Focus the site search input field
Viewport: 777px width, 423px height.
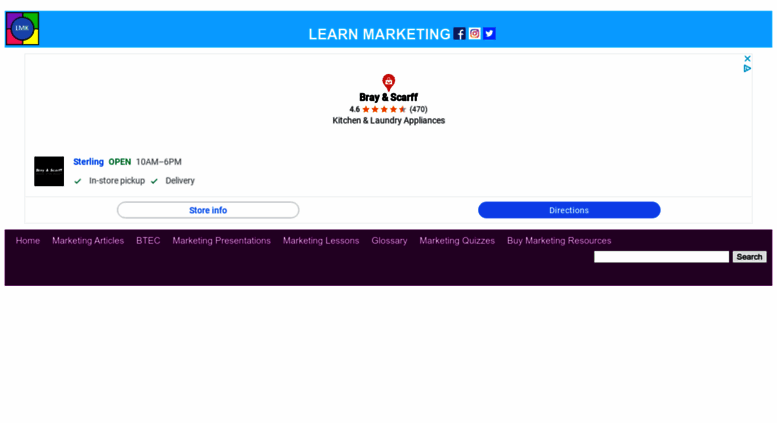point(662,257)
